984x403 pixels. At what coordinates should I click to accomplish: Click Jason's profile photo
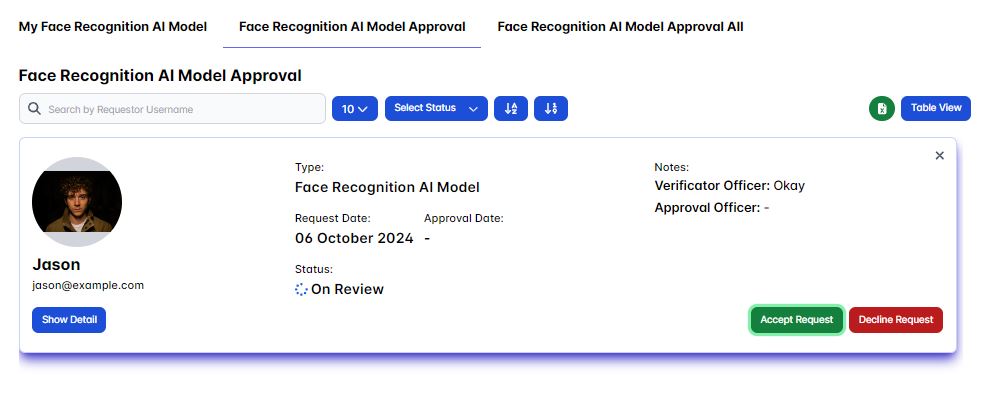click(x=77, y=201)
